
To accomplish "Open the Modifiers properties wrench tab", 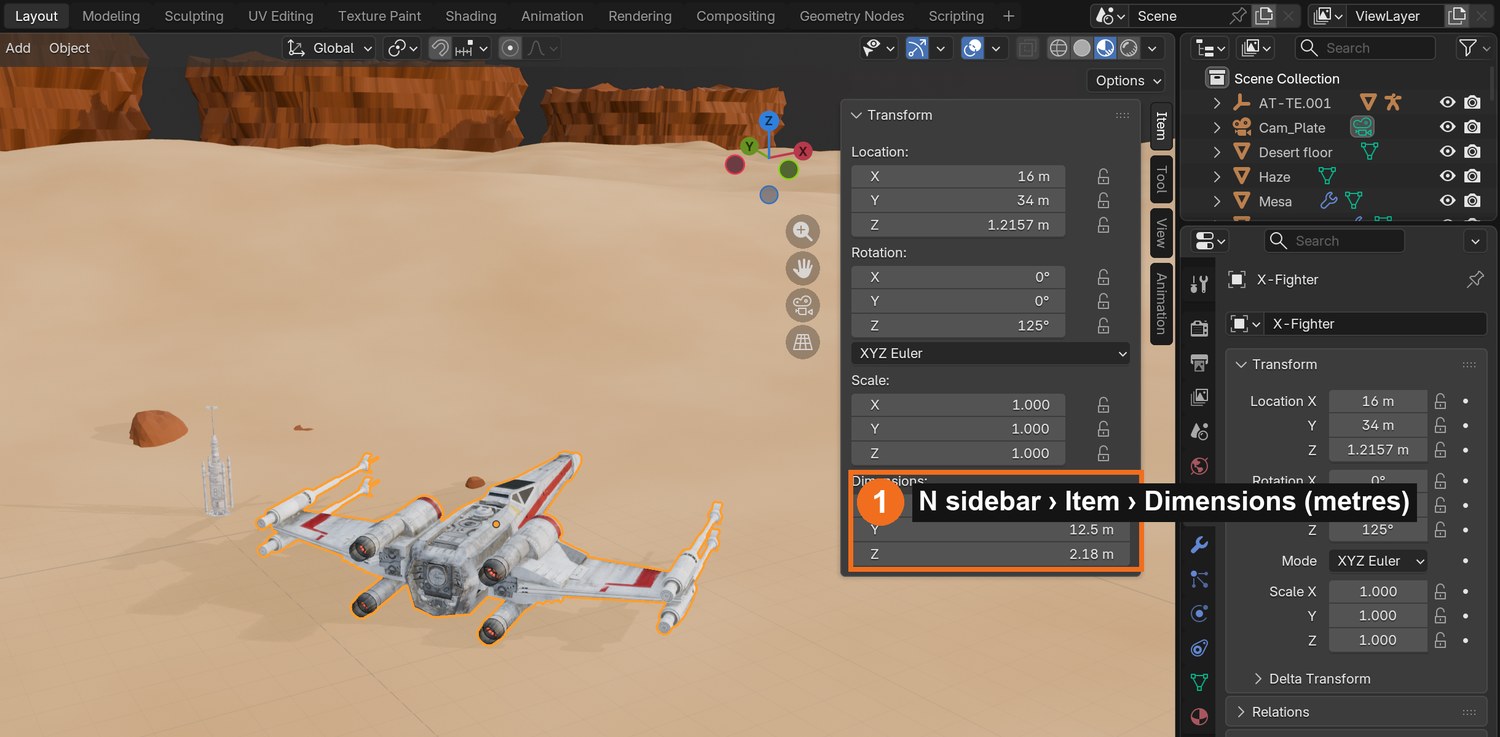I will (x=1199, y=545).
